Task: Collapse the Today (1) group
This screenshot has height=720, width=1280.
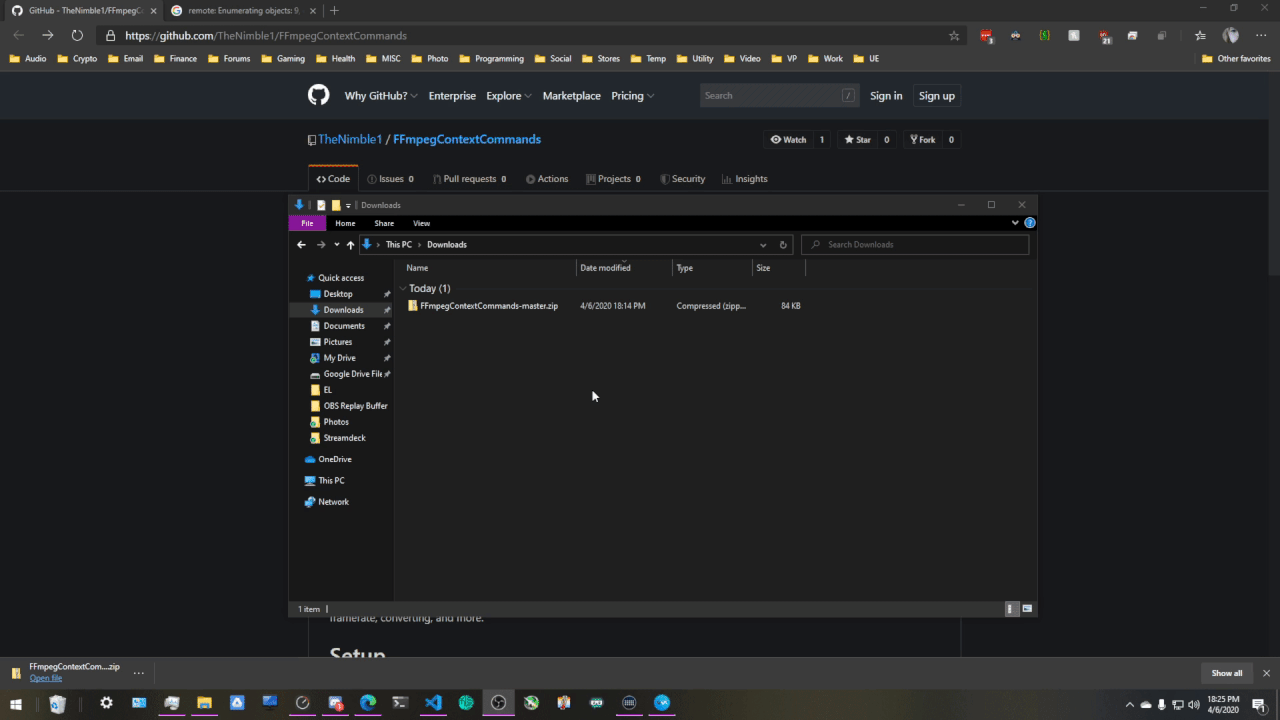Action: [x=403, y=288]
